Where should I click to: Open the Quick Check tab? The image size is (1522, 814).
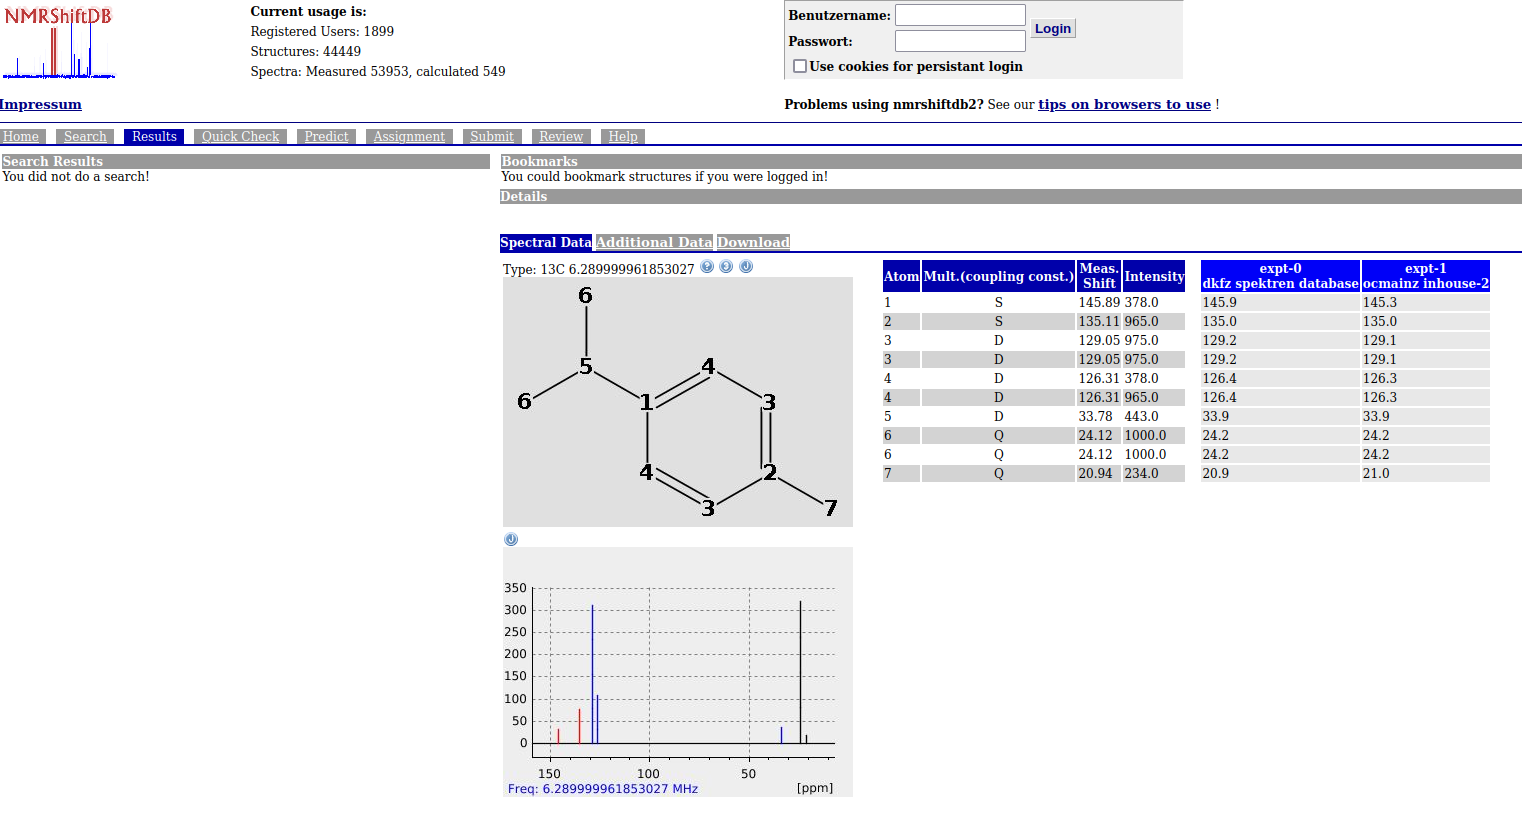click(240, 137)
